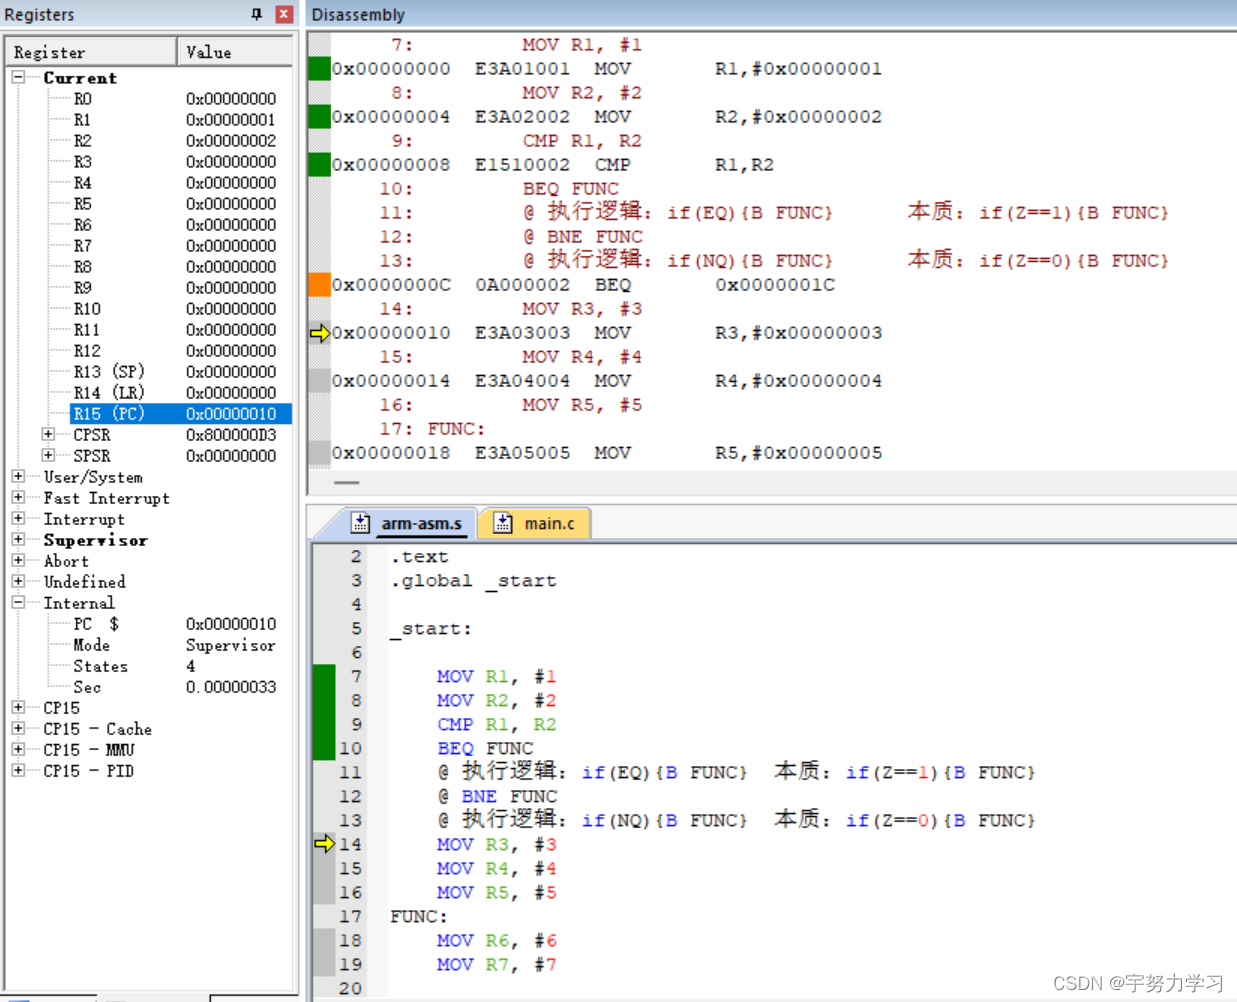Click the Sec value 0.00000033
Screen dimensions: 1237x1002
pyautogui.click(x=231, y=687)
